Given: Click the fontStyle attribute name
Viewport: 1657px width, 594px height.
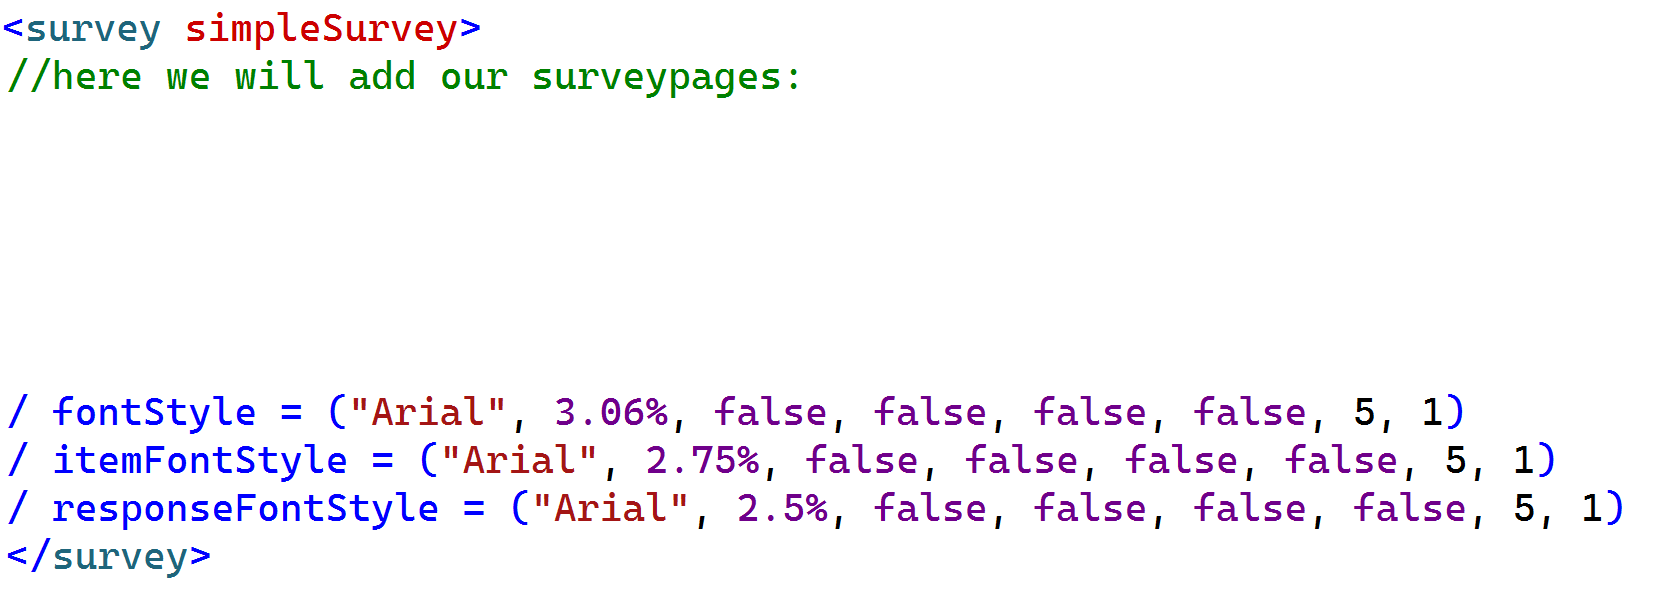Looking at the screenshot, I should coord(154,412).
